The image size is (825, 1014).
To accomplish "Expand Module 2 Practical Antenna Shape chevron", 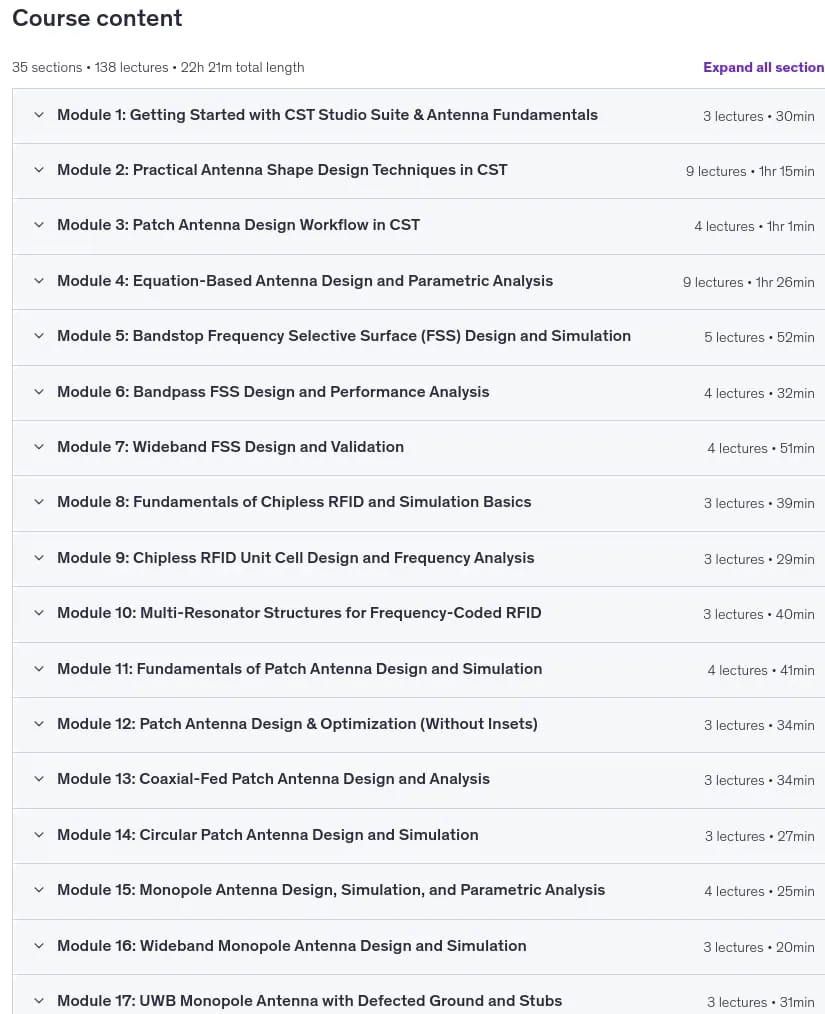I will (x=39, y=170).
